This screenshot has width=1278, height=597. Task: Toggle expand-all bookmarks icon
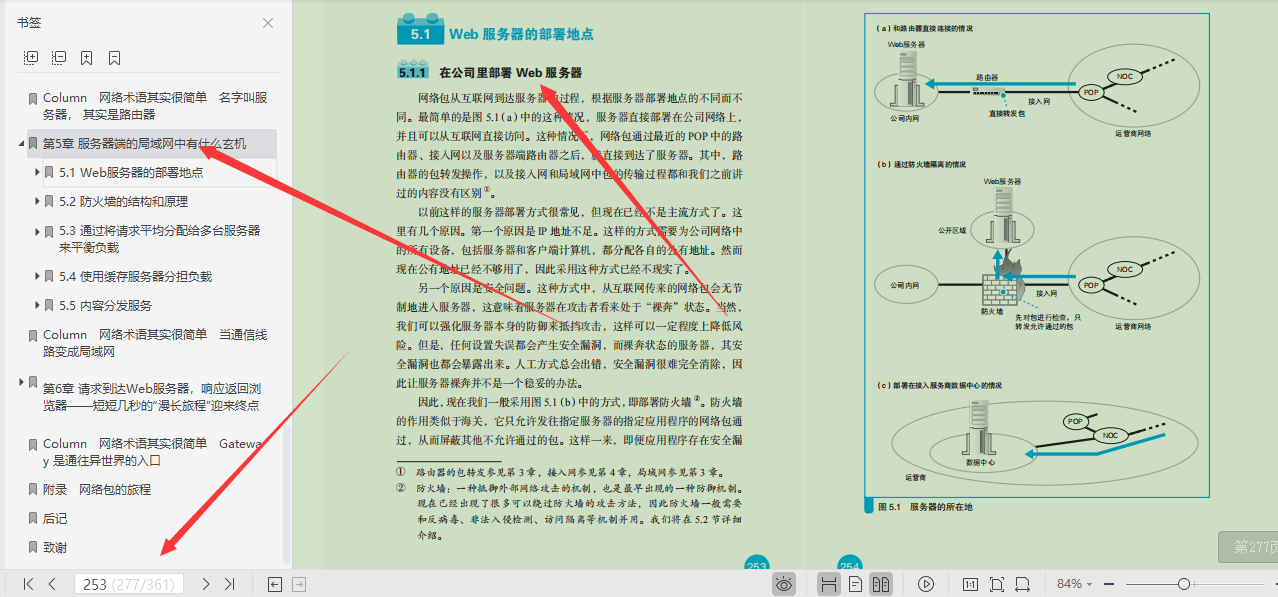coord(31,58)
